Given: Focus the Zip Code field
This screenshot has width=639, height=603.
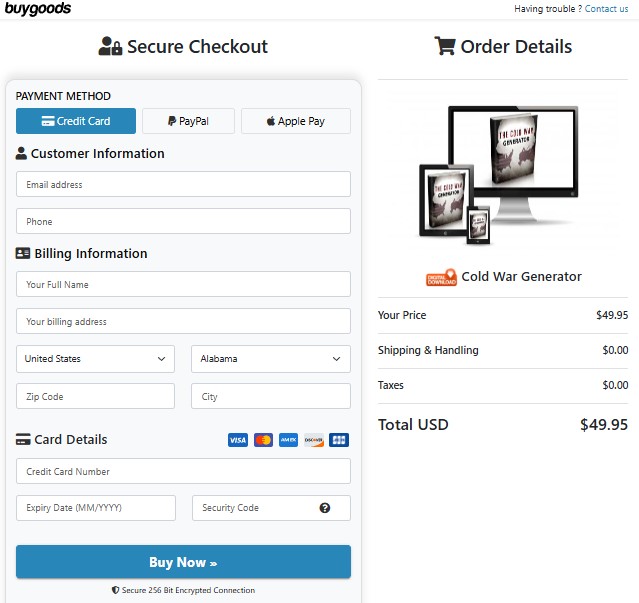Looking at the screenshot, I should 96,397.
